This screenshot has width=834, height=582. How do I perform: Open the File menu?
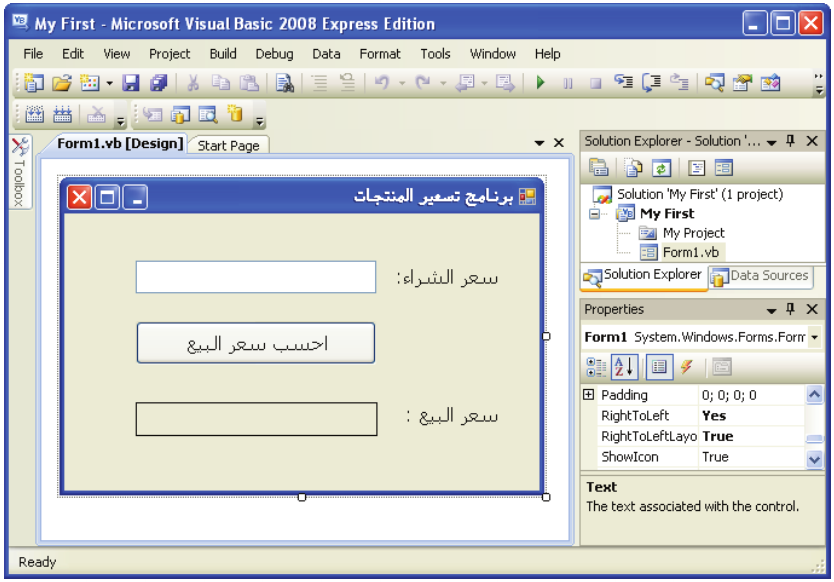[x=33, y=54]
